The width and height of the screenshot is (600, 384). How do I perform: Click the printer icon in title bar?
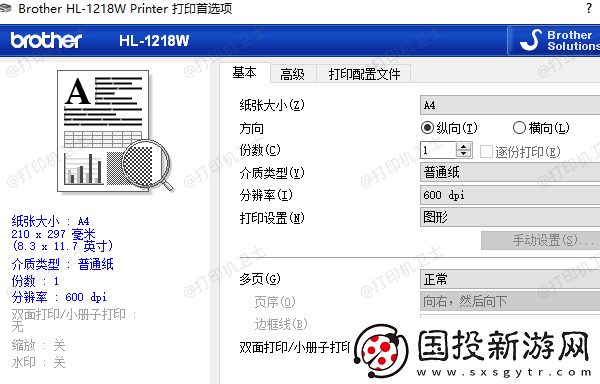point(5,8)
